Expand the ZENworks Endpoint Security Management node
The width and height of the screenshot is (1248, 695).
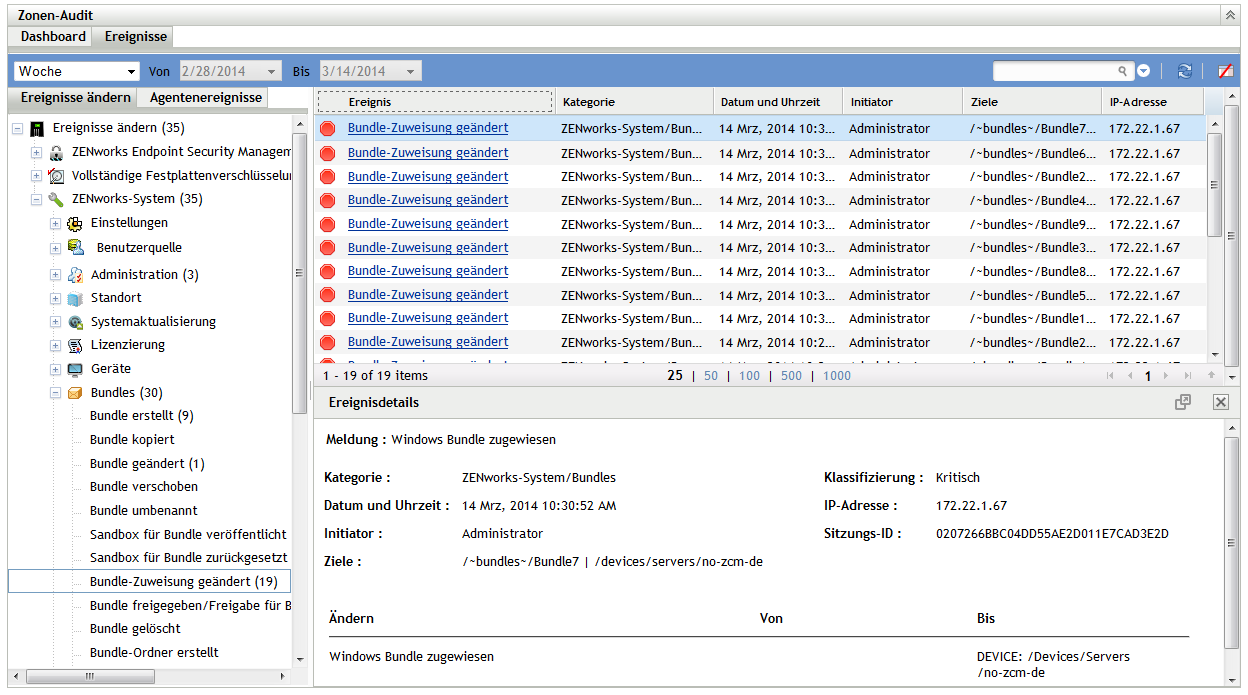click(37, 152)
